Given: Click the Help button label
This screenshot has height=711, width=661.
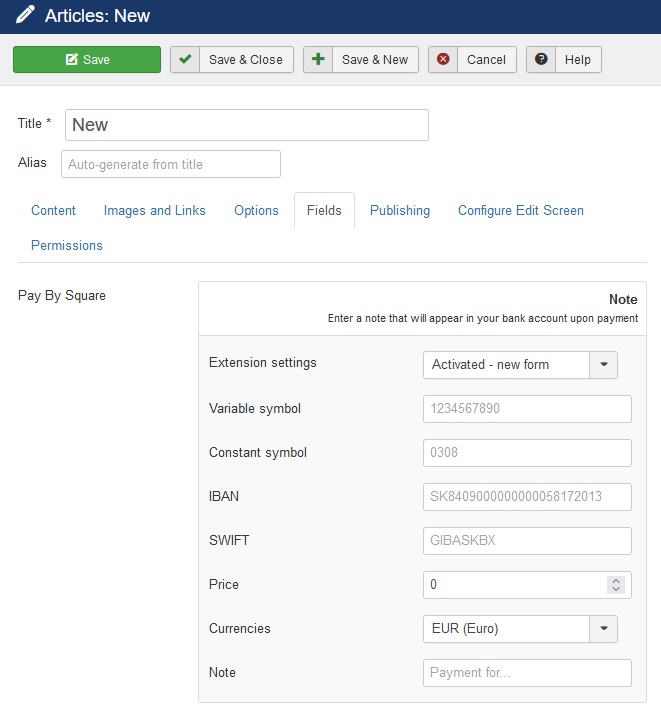Looking at the screenshot, I should pos(578,59).
